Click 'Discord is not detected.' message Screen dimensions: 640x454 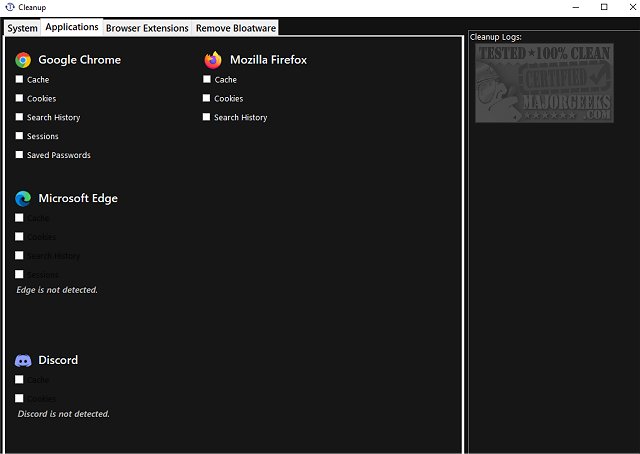coord(64,414)
